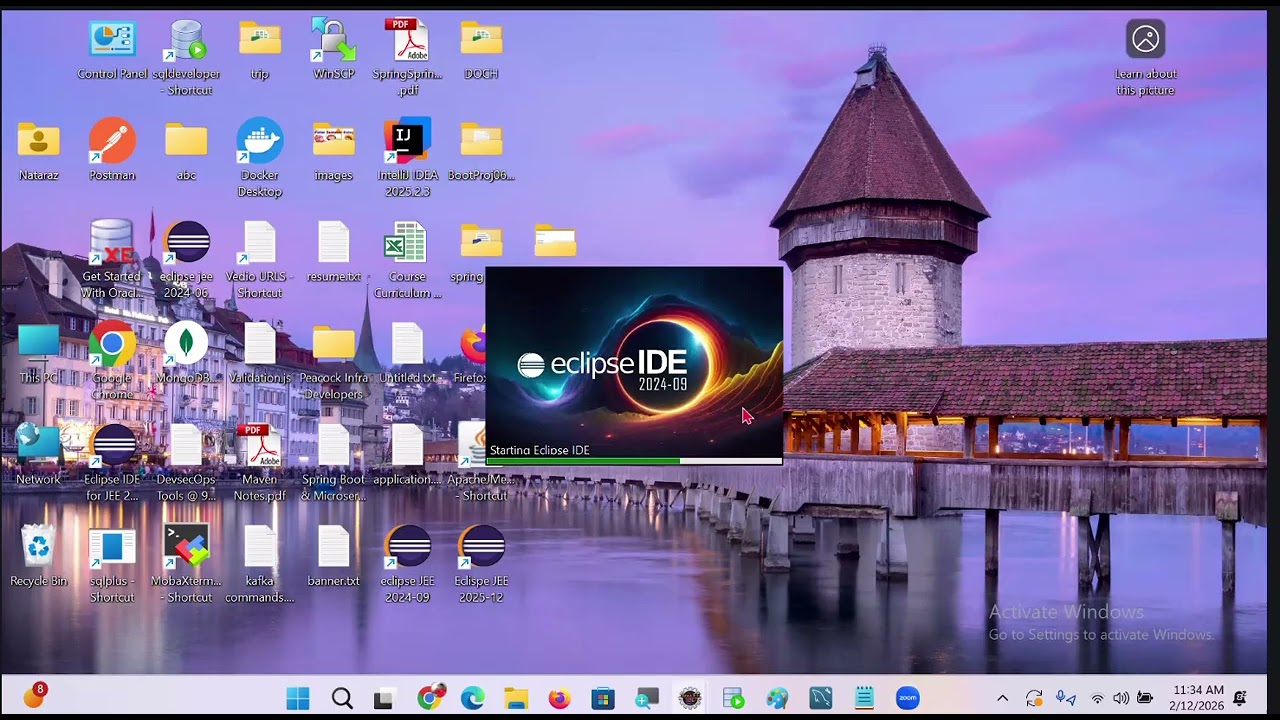Select the resume.txt file

pyautogui.click(x=334, y=252)
